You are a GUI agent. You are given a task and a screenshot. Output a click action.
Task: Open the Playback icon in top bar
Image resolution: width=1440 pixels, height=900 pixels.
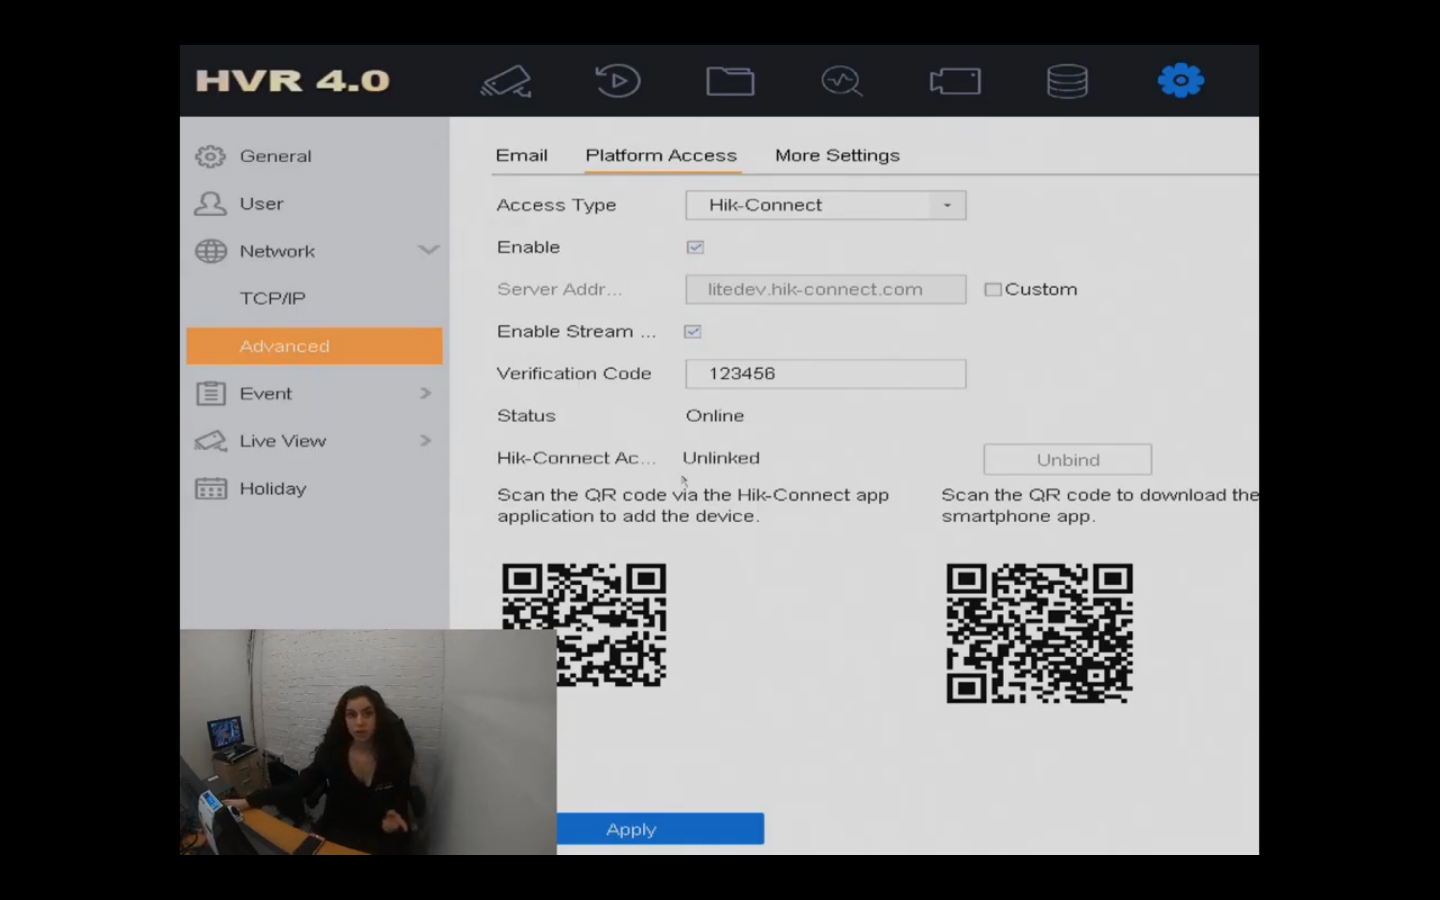pyautogui.click(x=618, y=81)
